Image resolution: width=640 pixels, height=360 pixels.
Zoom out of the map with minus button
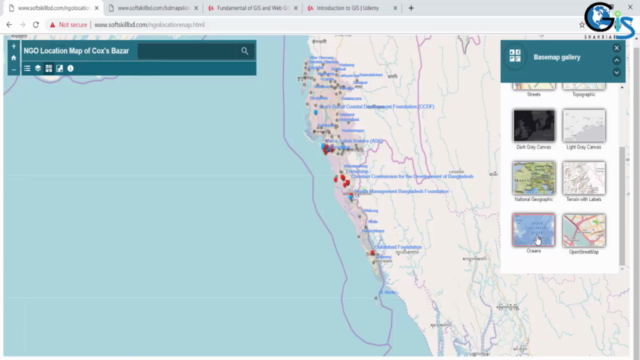coord(13,69)
